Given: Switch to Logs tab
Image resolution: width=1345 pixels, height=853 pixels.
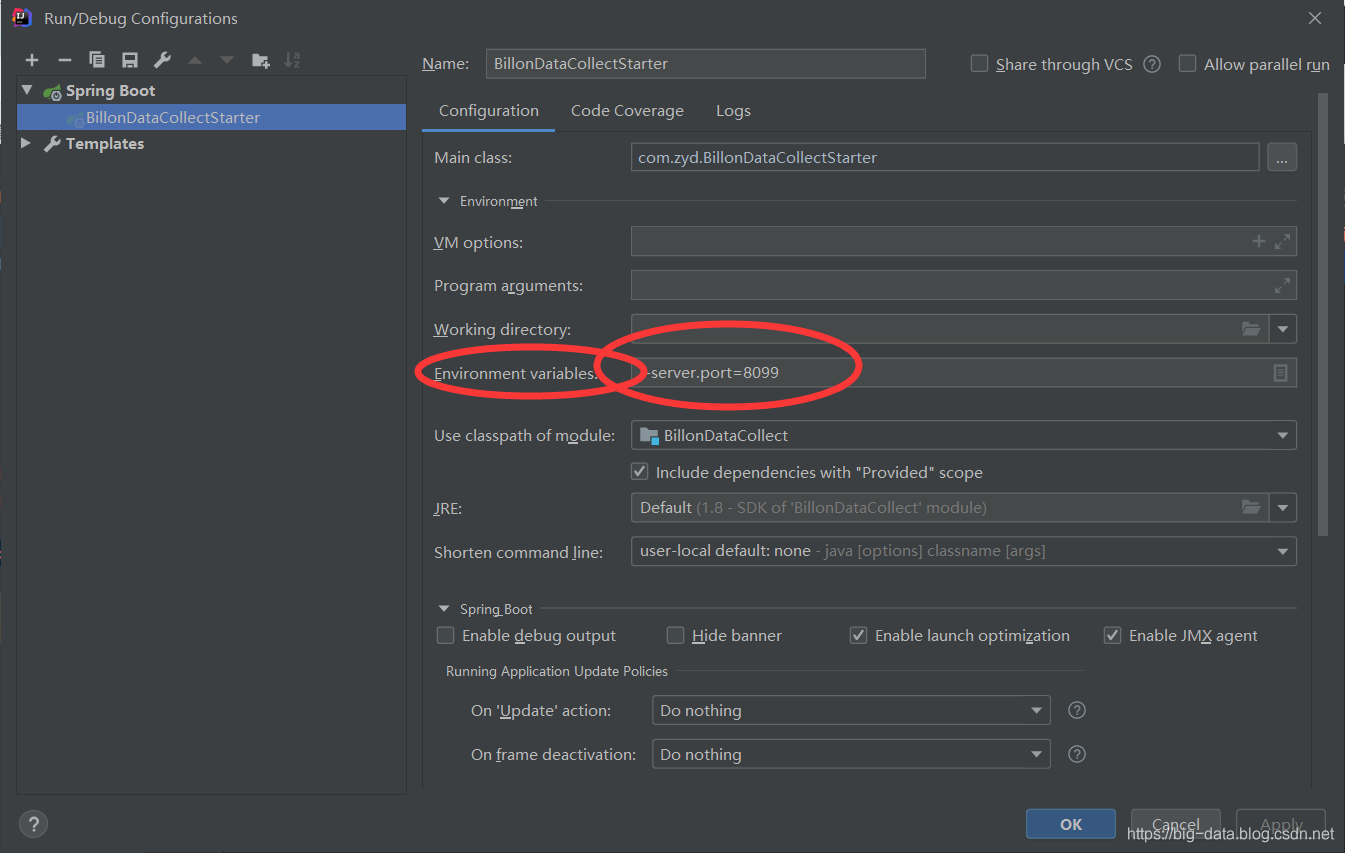Looking at the screenshot, I should point(733,111).
